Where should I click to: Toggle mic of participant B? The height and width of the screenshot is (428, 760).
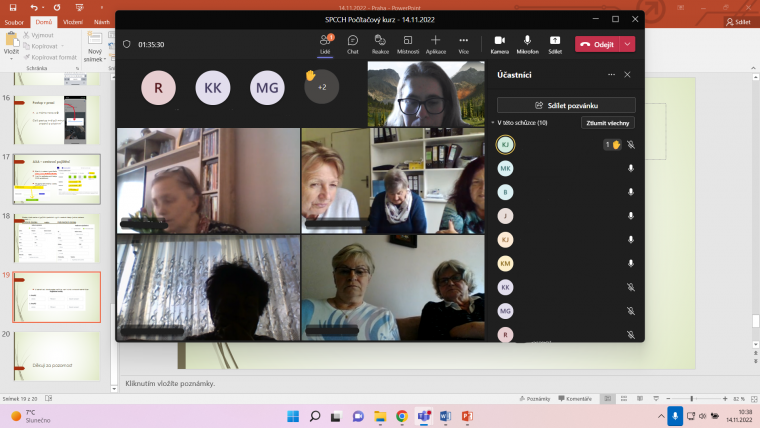coord(631,192)
